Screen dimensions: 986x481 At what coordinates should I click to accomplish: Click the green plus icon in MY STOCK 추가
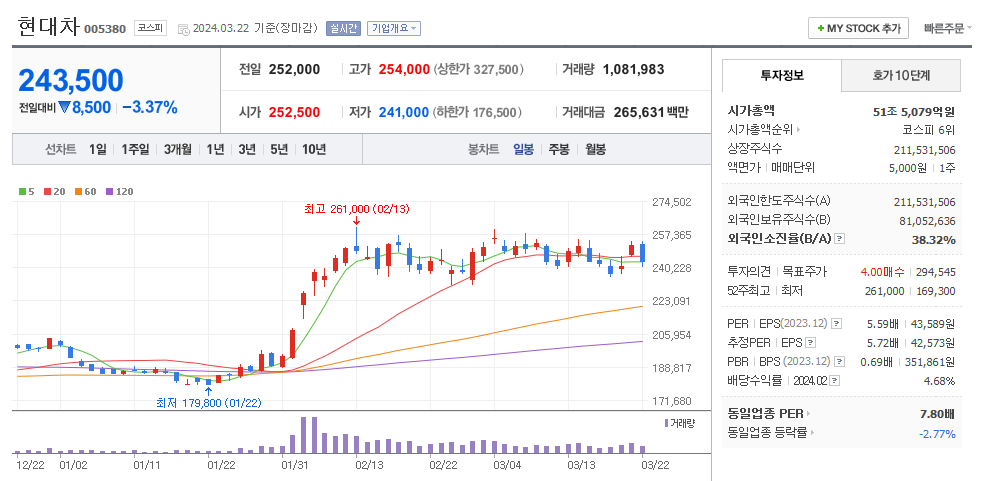[820, 28]
